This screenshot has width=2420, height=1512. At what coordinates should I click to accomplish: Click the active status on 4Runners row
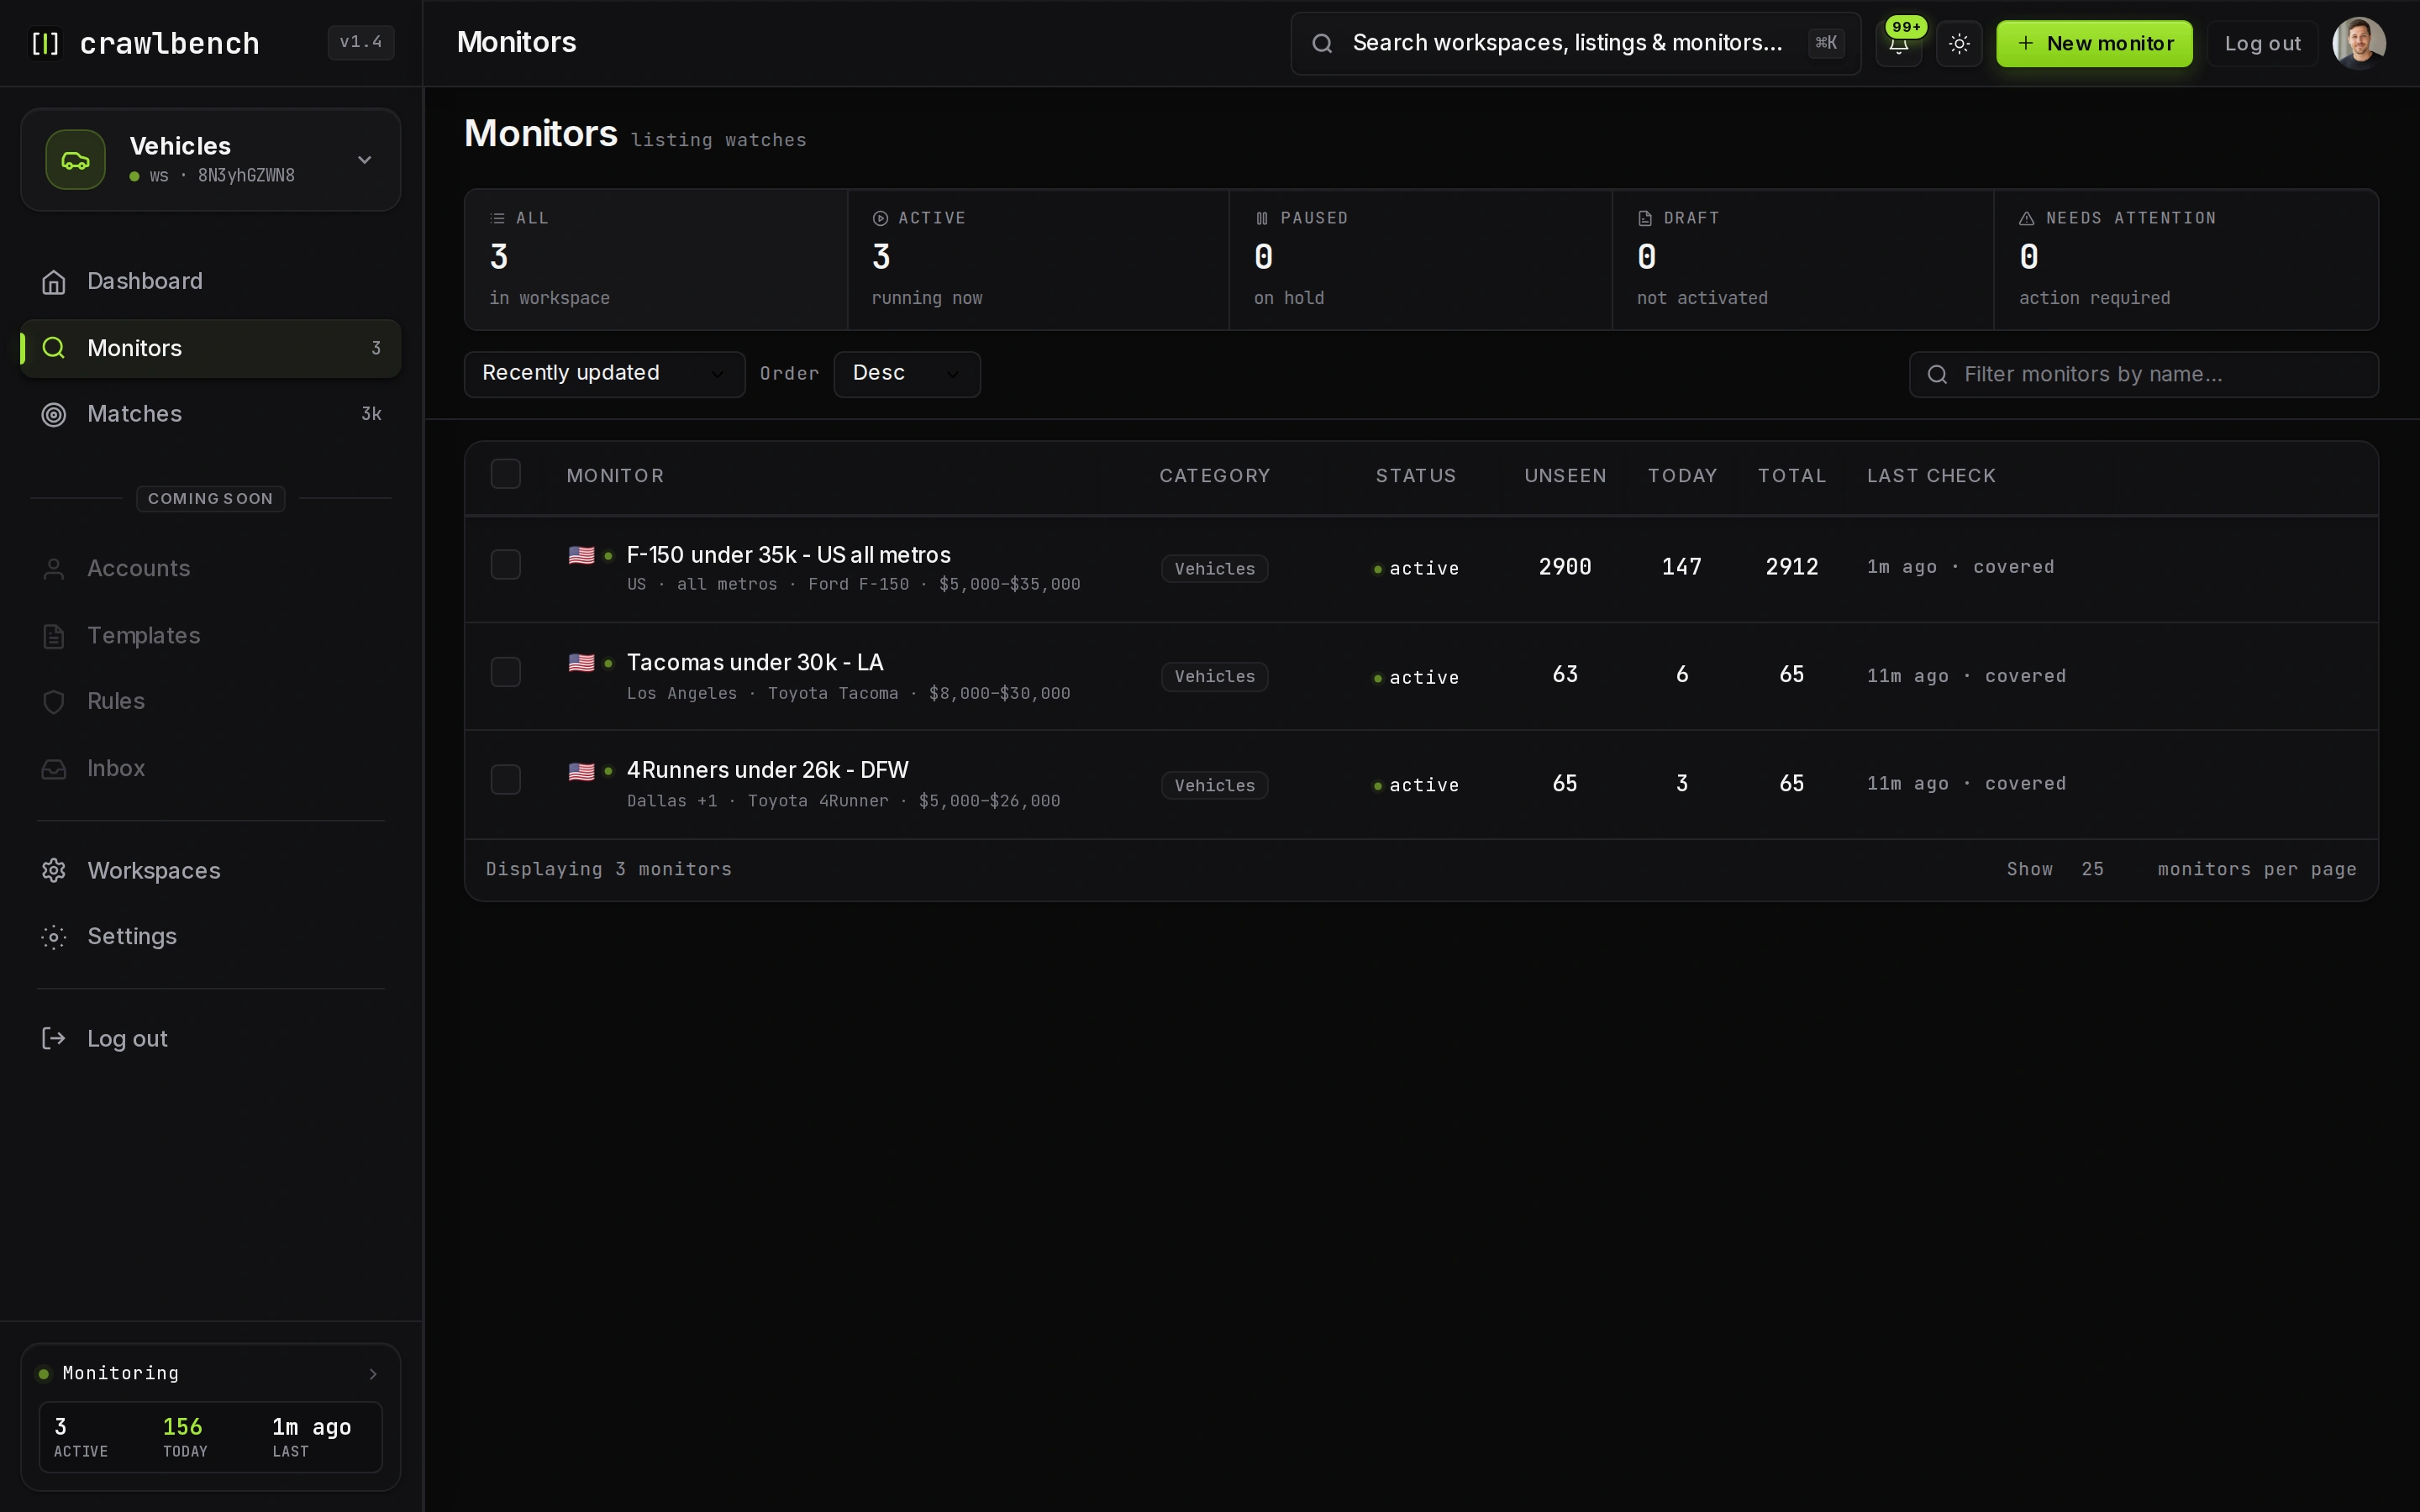coord(1416,786)
